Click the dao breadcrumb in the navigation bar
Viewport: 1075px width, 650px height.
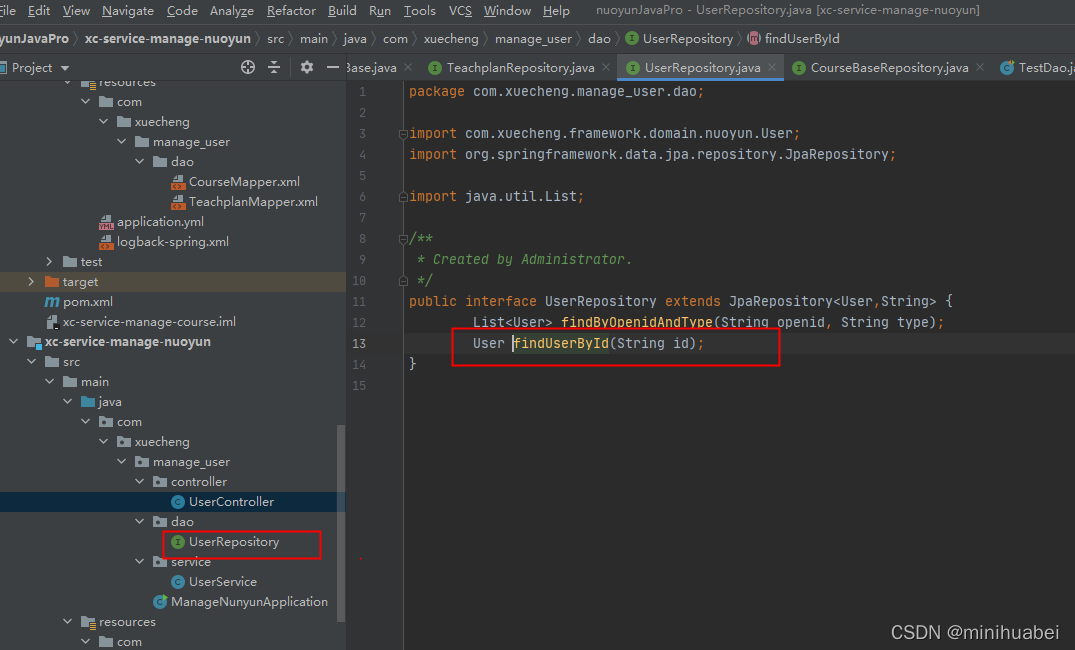pos(599,39)
